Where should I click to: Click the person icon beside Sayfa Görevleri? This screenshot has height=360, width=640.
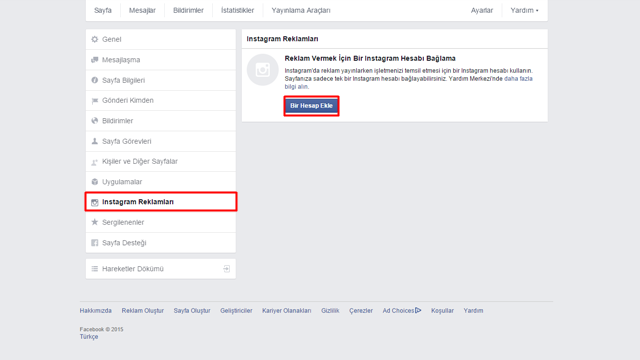coord(95,141)
